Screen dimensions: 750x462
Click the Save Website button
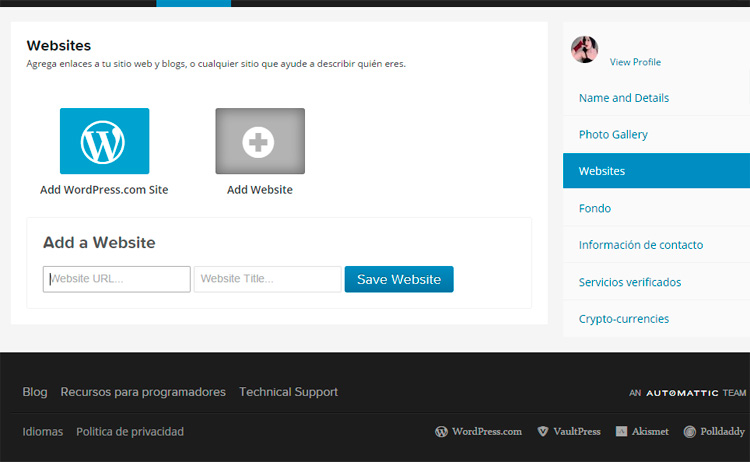[x=399, y=279]
